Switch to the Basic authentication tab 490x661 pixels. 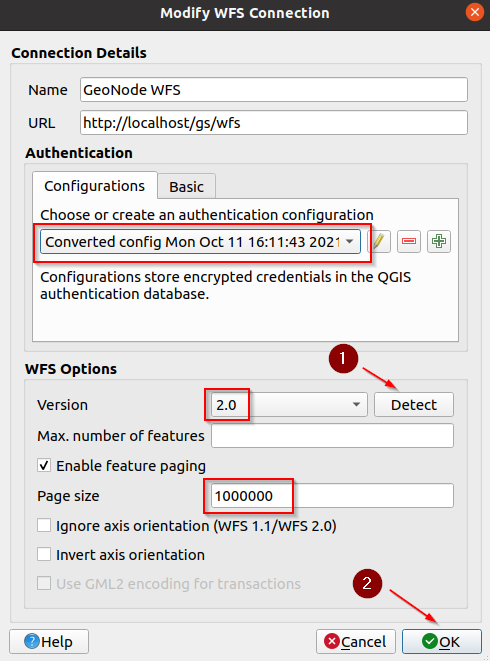click(186, 186)
